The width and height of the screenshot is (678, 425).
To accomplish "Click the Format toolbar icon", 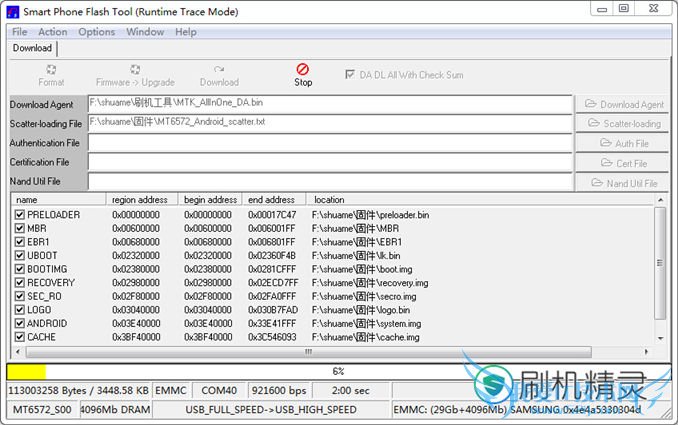I will pos(51,69).
